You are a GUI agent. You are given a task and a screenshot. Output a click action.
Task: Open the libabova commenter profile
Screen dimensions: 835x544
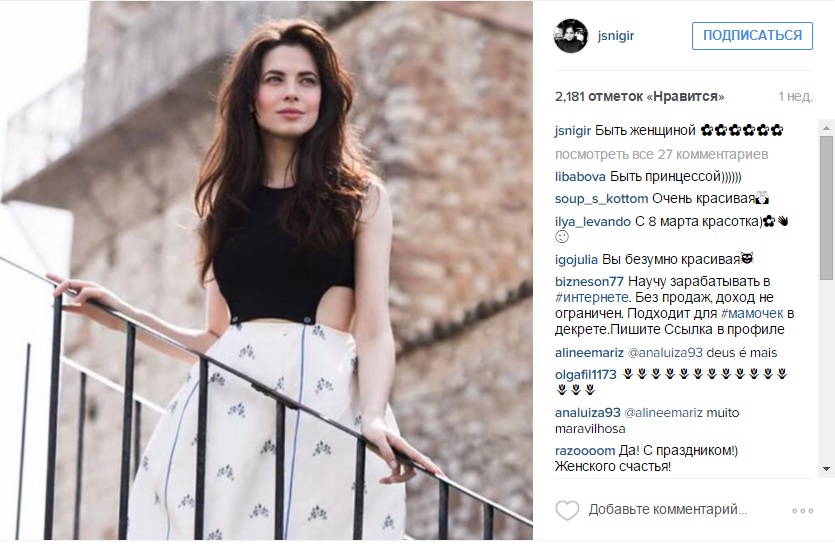tap(580, 177)
